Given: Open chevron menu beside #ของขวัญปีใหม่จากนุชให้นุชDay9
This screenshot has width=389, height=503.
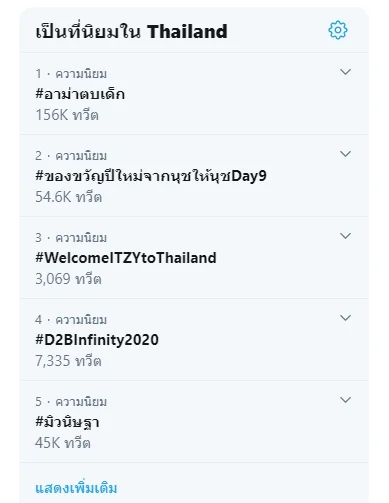Looking at the screenshot, I should click(x=345, y=154).
